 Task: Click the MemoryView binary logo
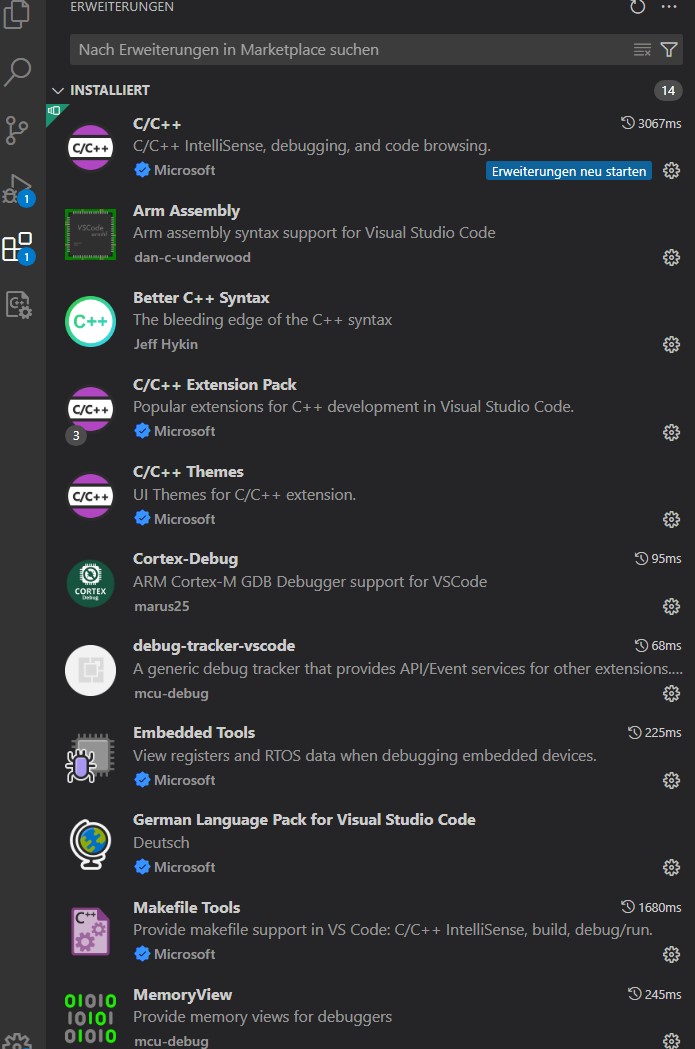coord(90,1018)
